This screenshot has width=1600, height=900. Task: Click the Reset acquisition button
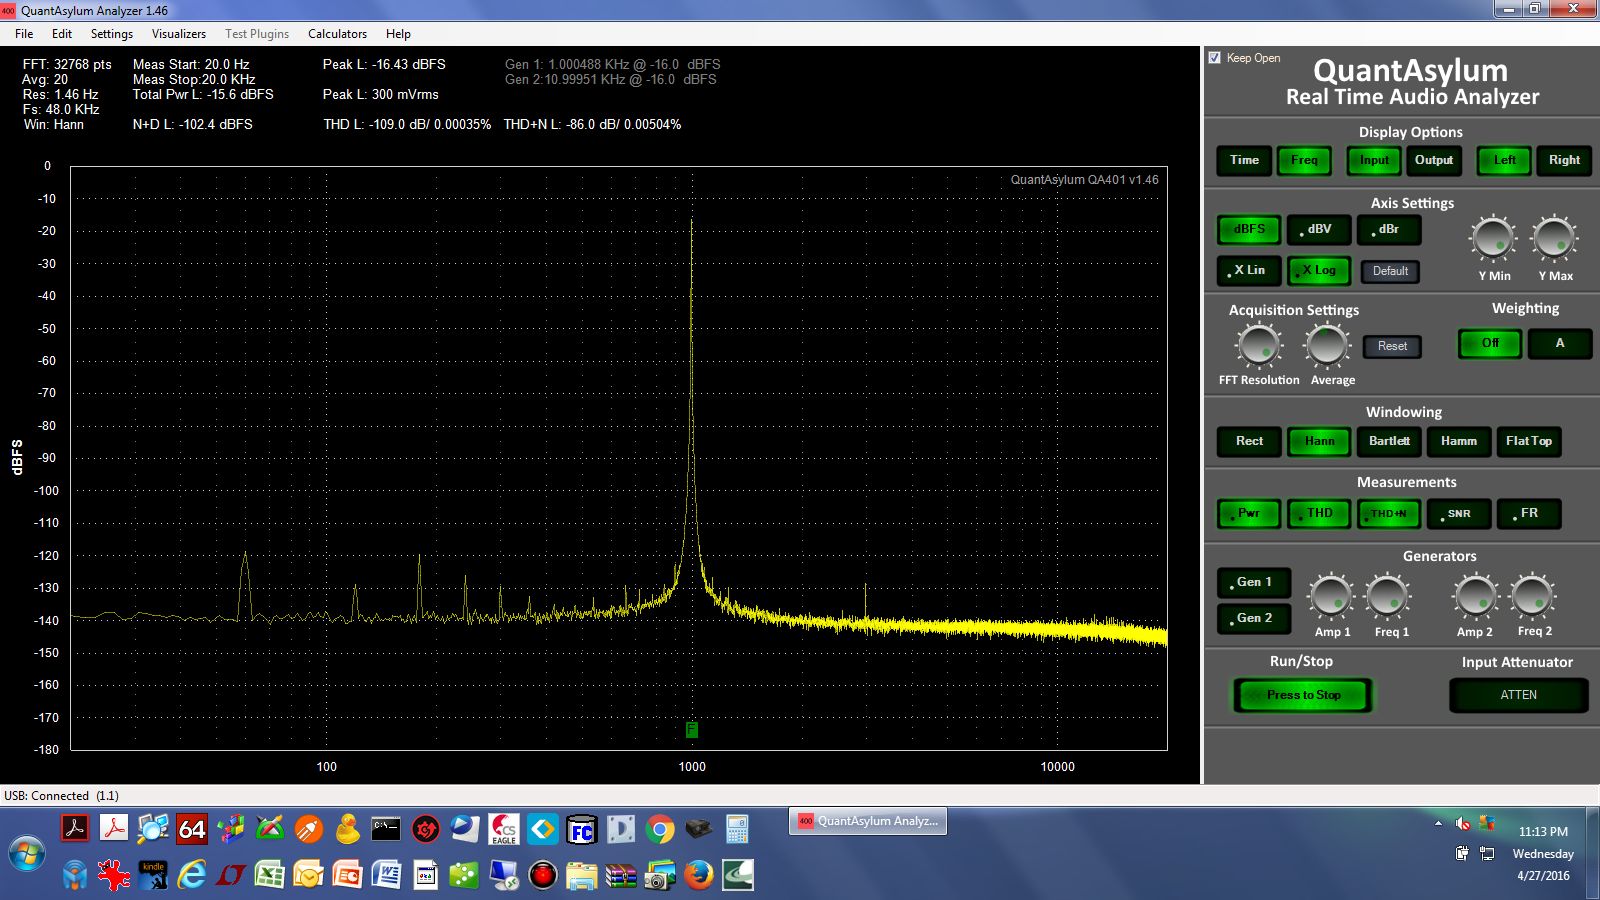pyautogui.click(x=1392, y=346)
